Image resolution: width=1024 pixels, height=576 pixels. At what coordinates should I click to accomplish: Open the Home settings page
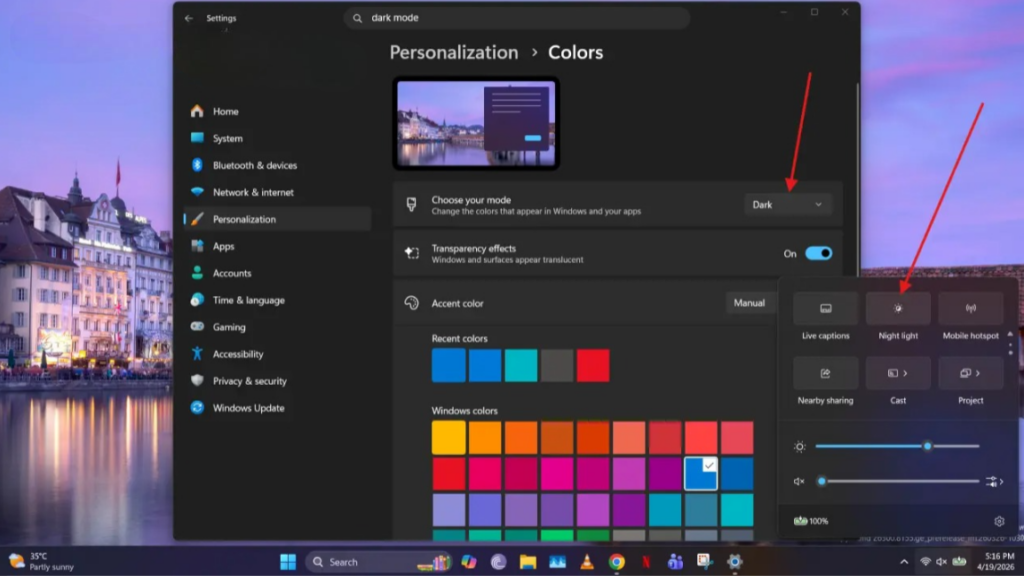(x=278, y=112)
